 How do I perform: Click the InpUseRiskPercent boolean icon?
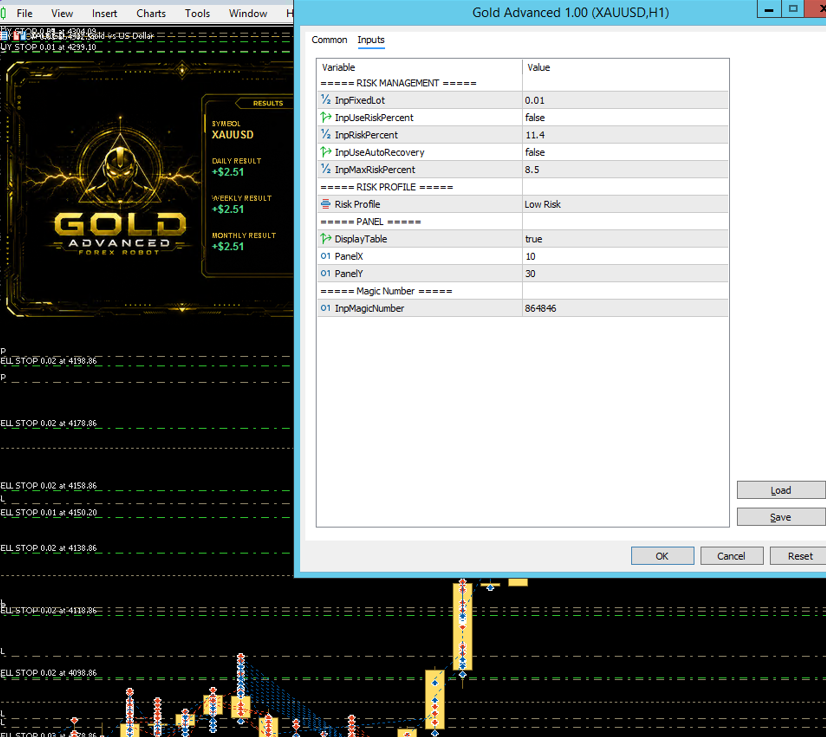tap(326, 117)
